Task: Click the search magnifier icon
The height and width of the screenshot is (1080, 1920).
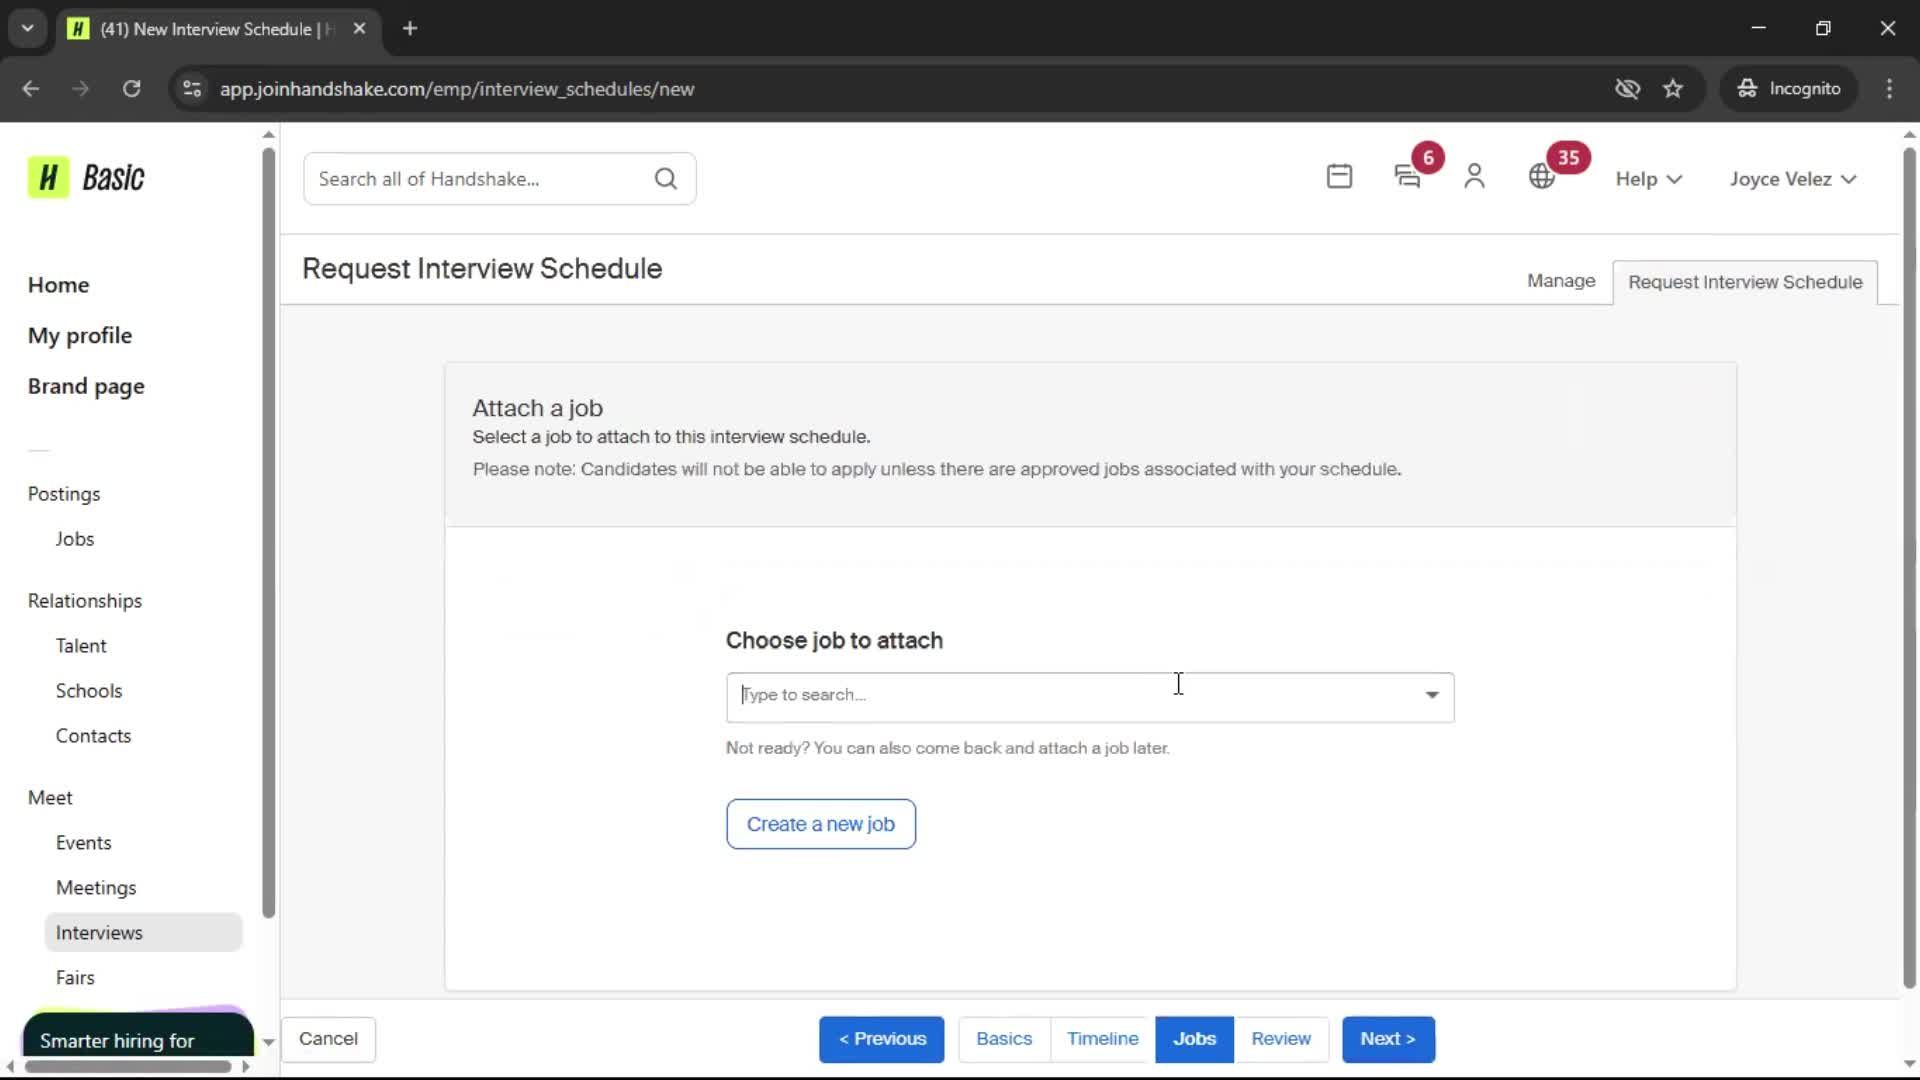Action: click(665, 179)
